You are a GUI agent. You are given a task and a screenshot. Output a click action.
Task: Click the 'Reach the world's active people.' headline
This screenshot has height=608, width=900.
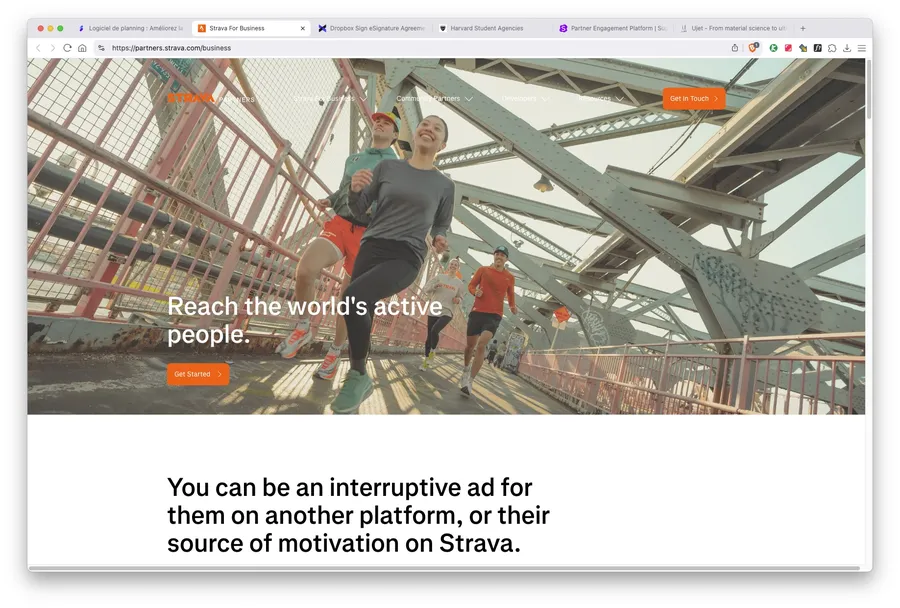click(x=305, y=320)
